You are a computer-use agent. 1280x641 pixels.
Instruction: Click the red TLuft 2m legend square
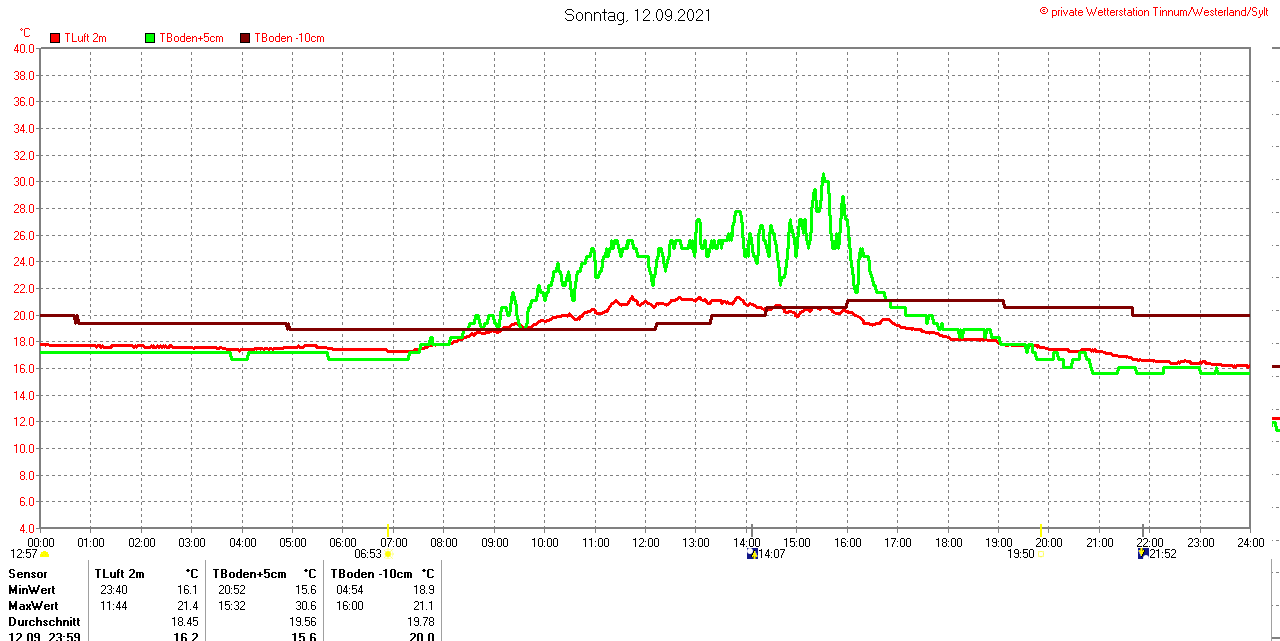(55, 38)
